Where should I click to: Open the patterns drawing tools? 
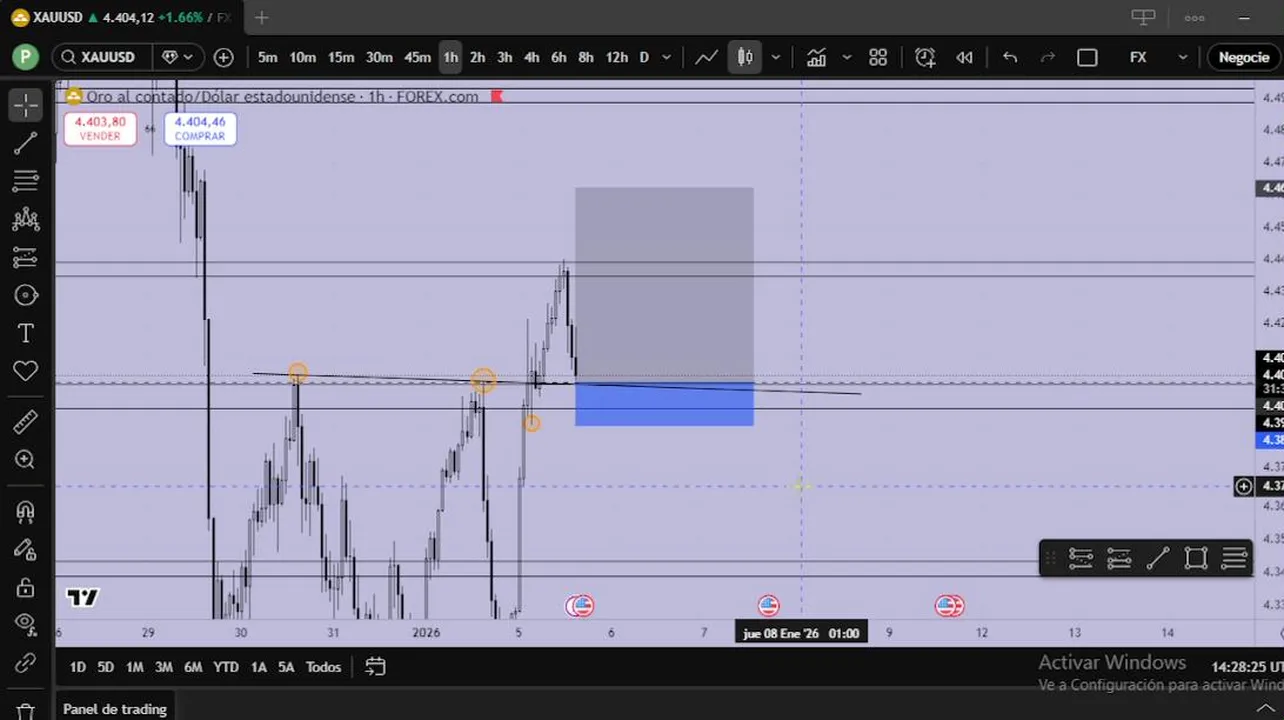pos(25,219)
